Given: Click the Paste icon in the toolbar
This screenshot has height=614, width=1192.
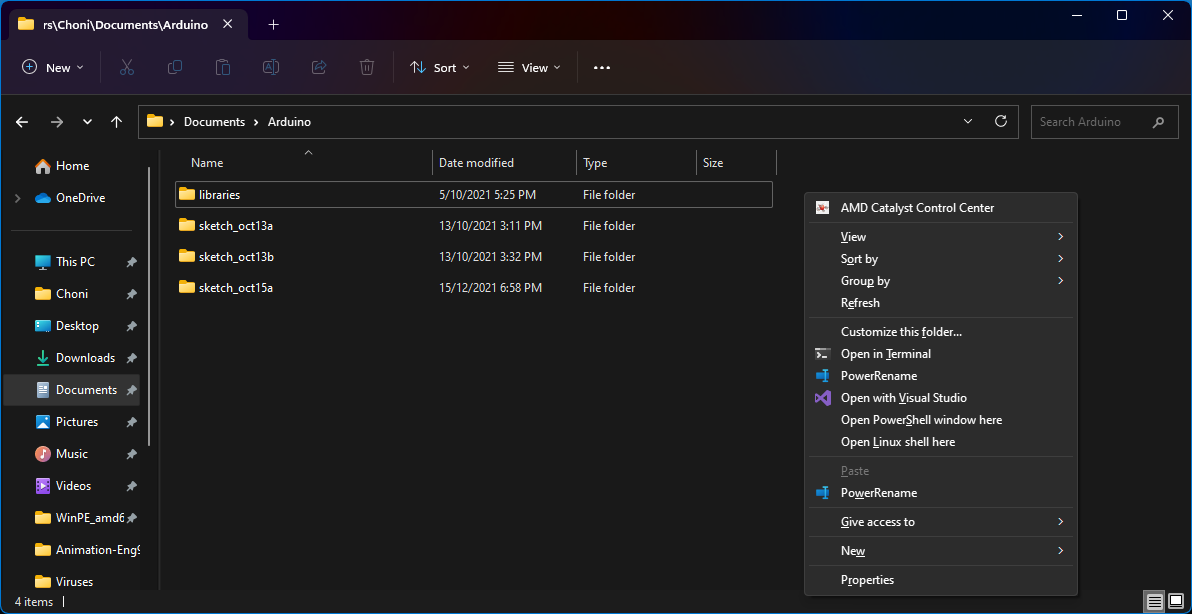Looking at the screenshot, I should (x=222, y=67).
